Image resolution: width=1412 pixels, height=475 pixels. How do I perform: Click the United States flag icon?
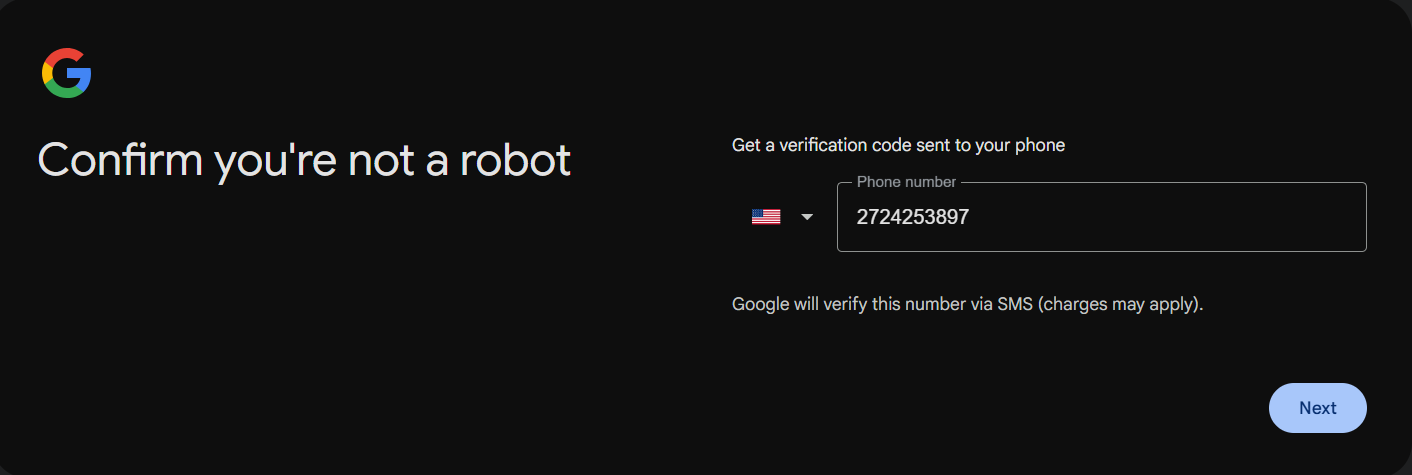[x=766, y=217]
